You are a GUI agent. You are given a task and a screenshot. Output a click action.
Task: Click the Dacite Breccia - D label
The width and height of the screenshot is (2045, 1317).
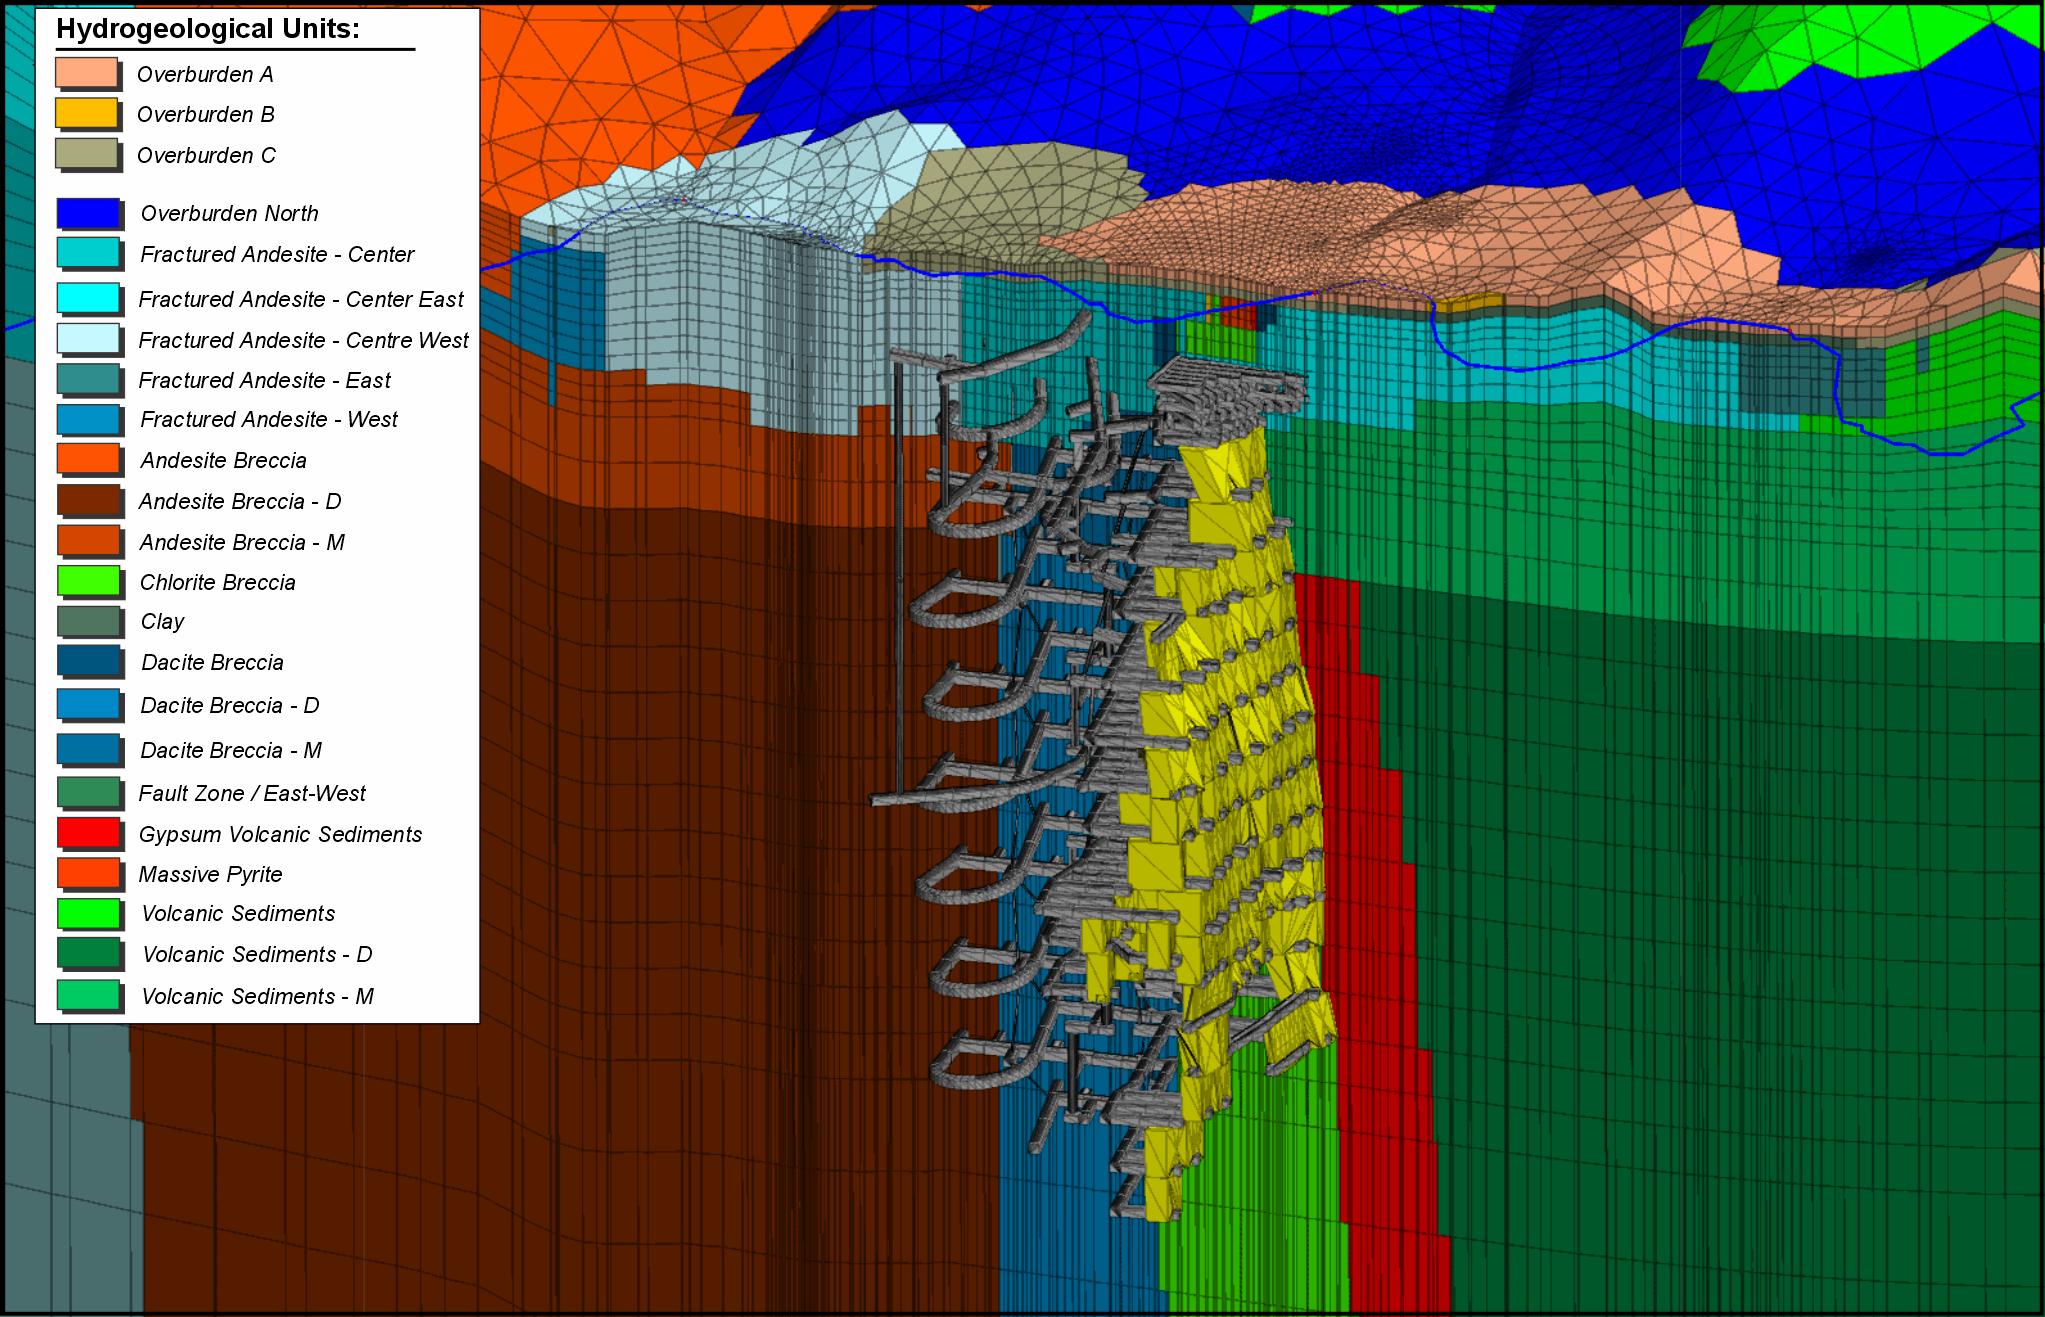[x=230, y=706]
